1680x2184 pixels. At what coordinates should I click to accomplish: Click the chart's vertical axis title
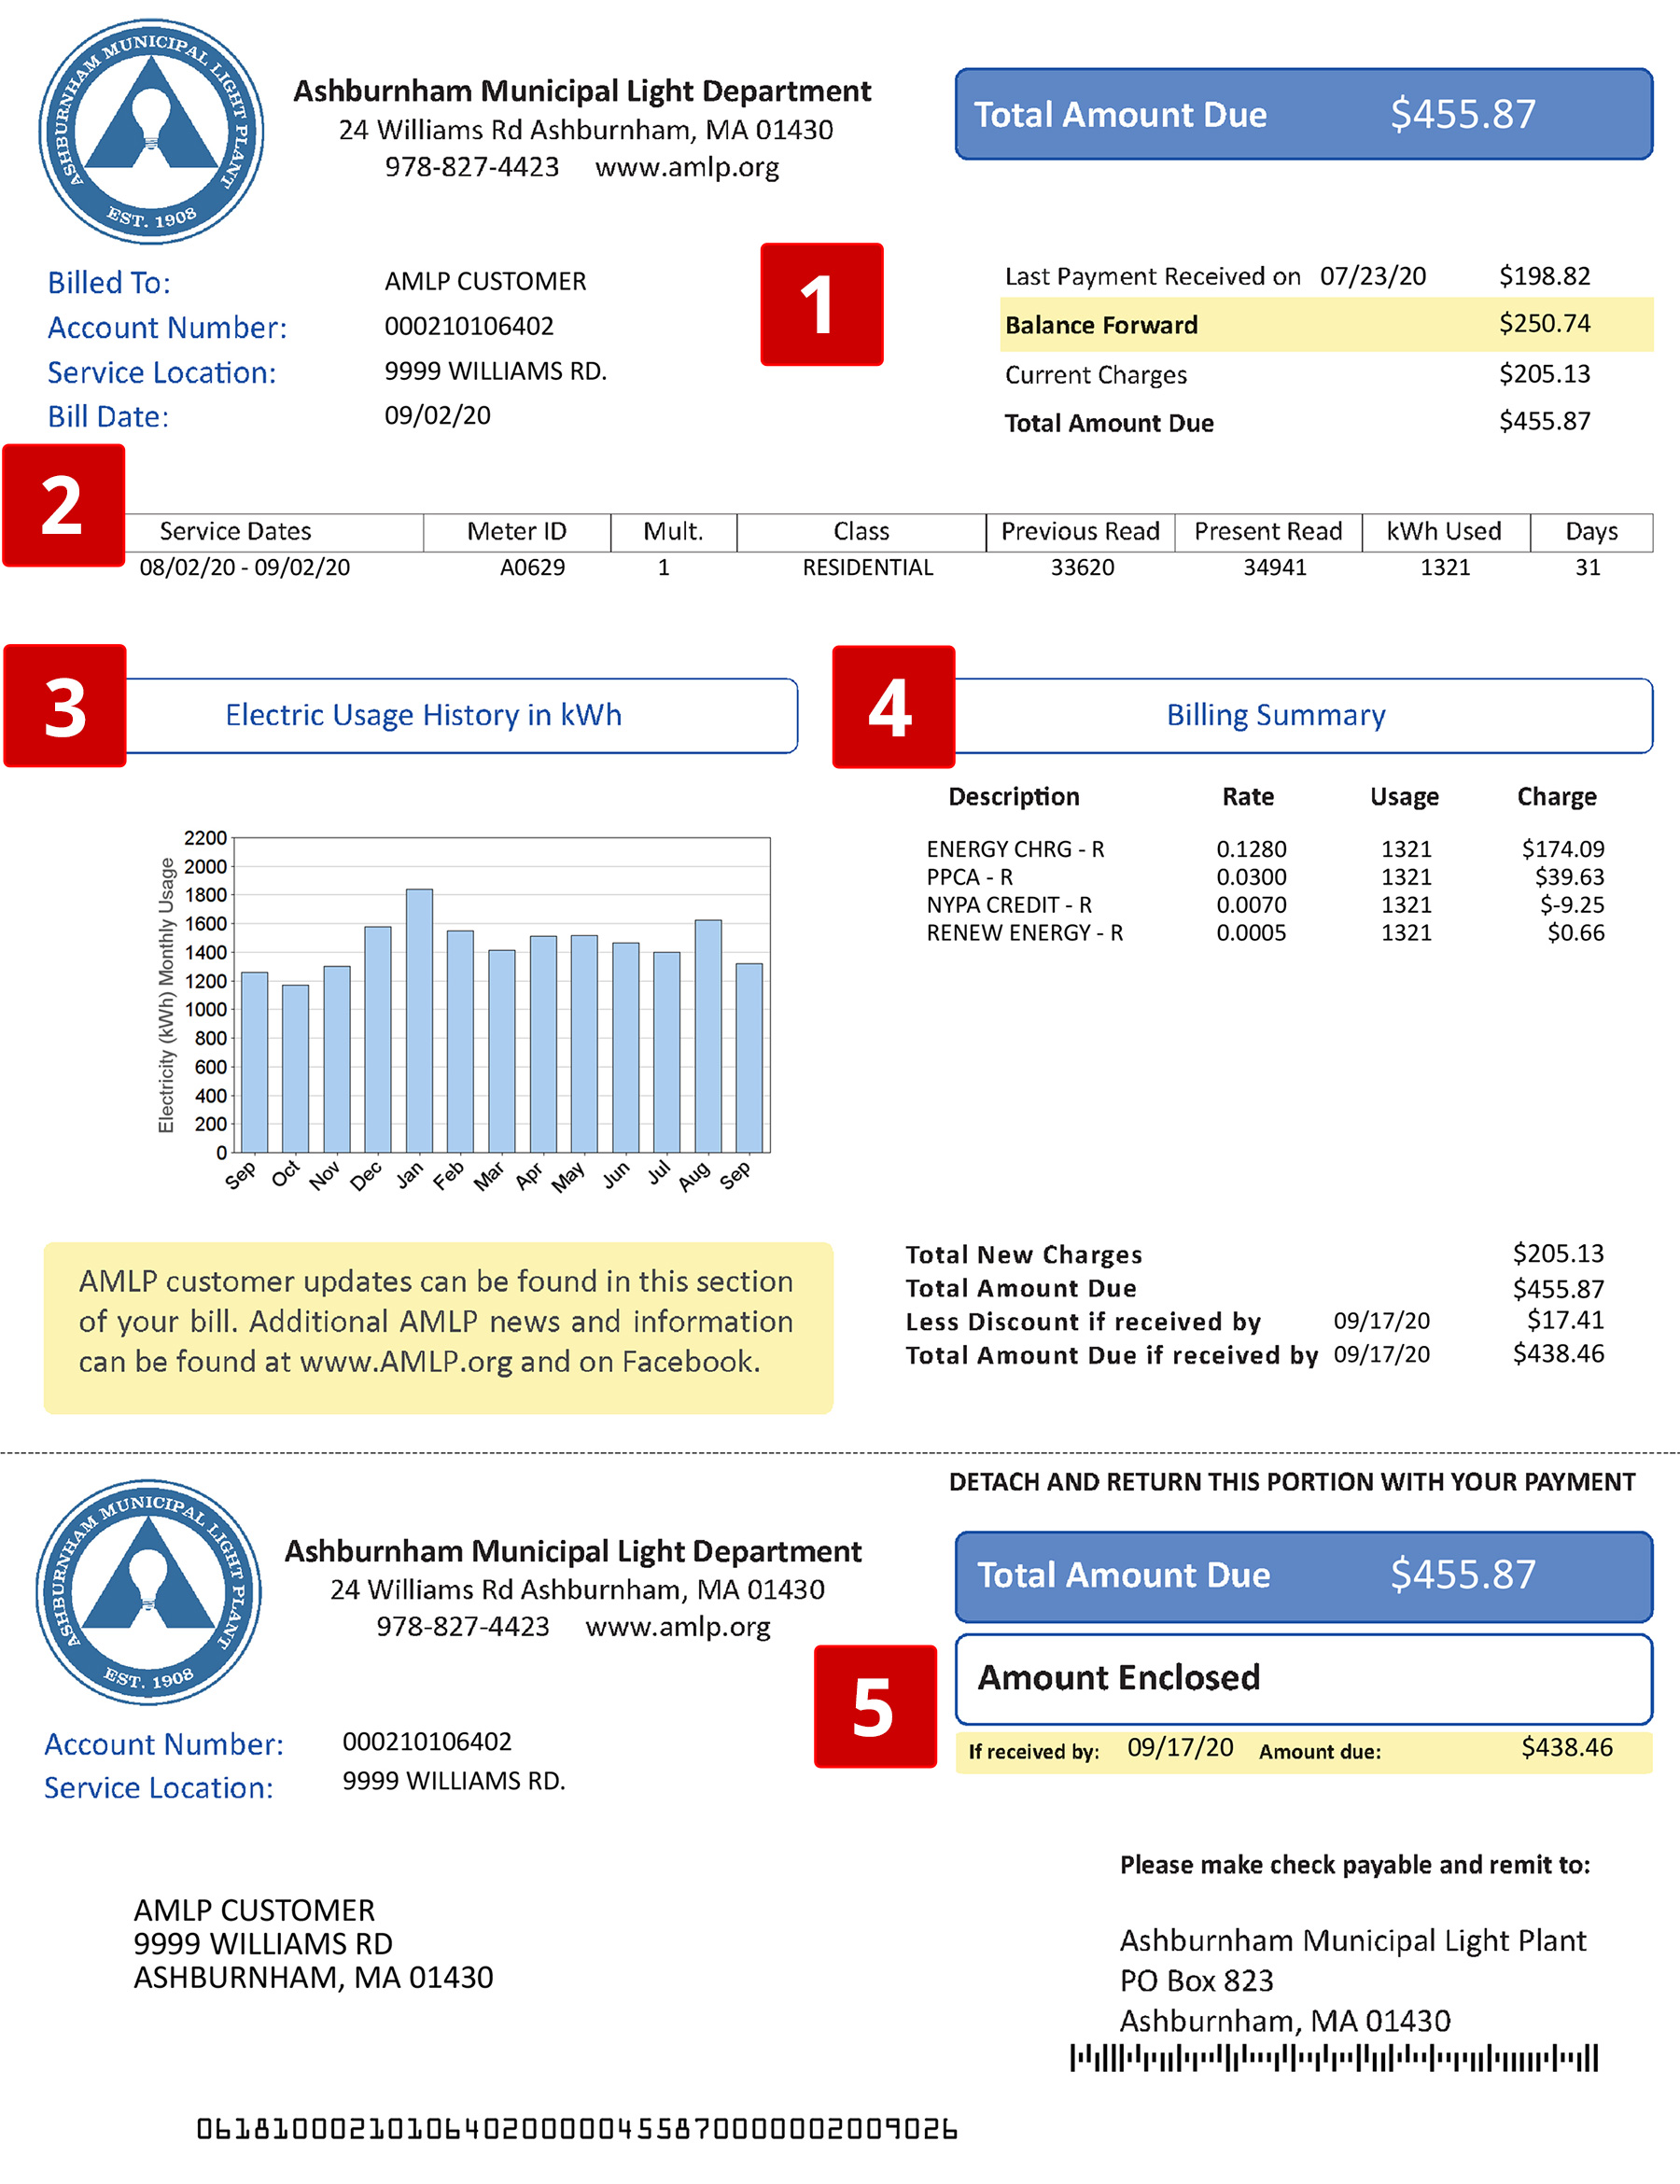[x=166, y=995]
